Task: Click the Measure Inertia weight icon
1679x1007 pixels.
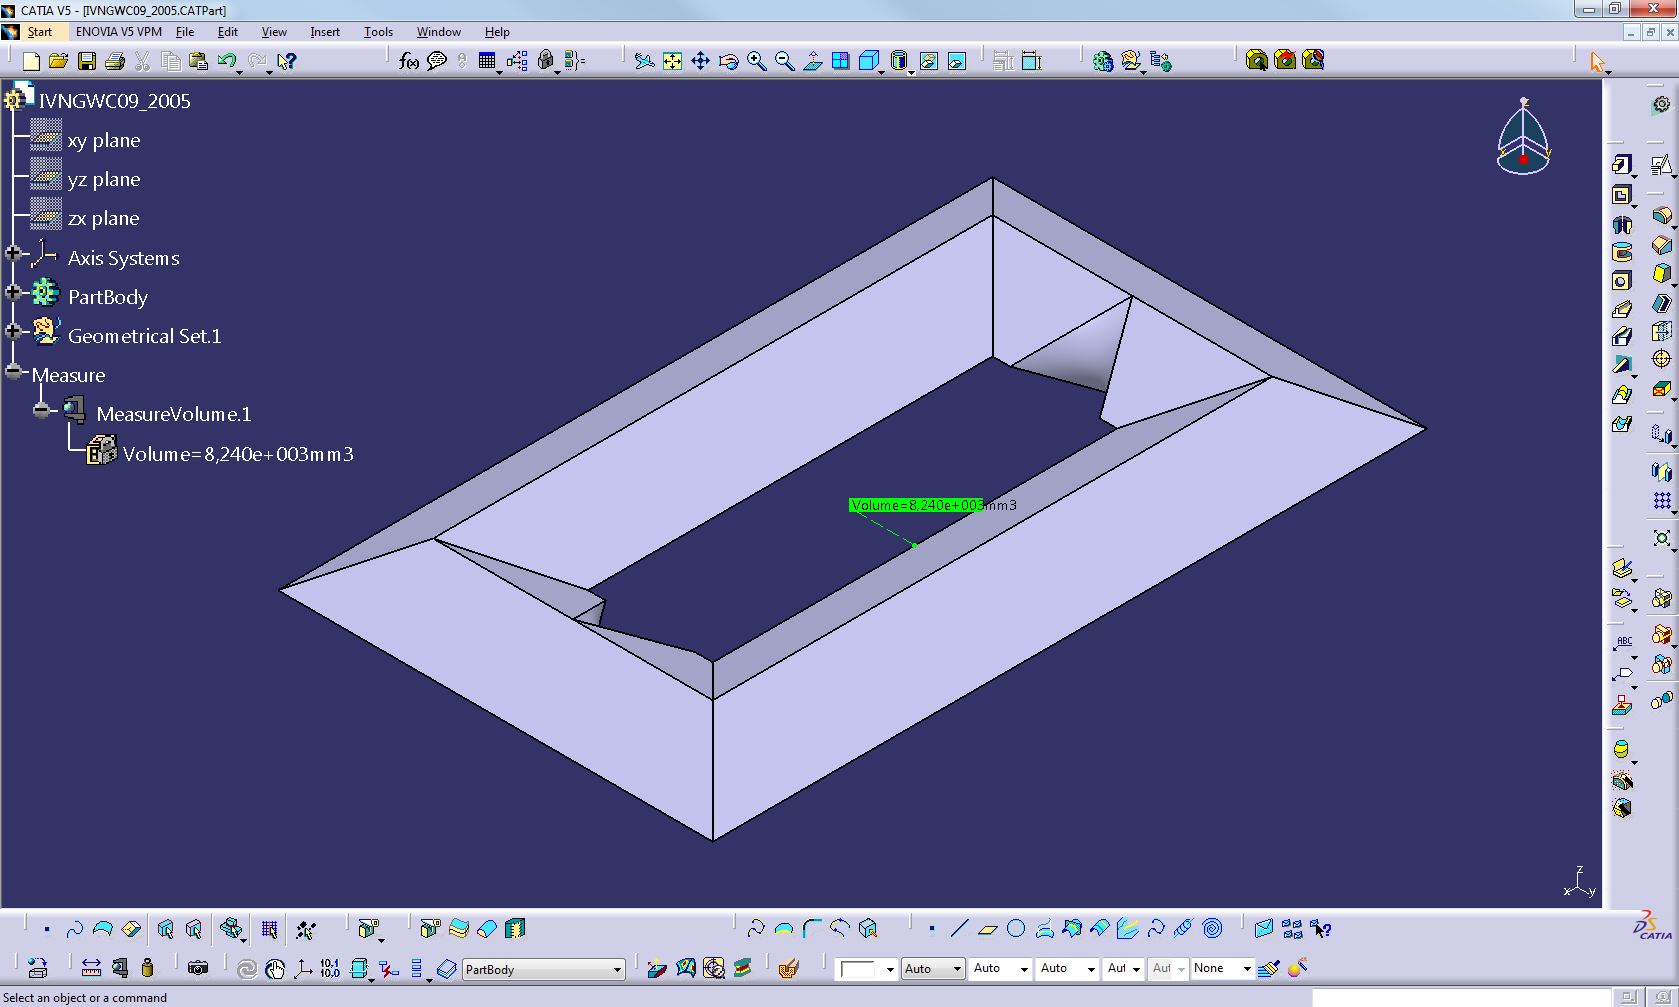Action: [148, 968]
